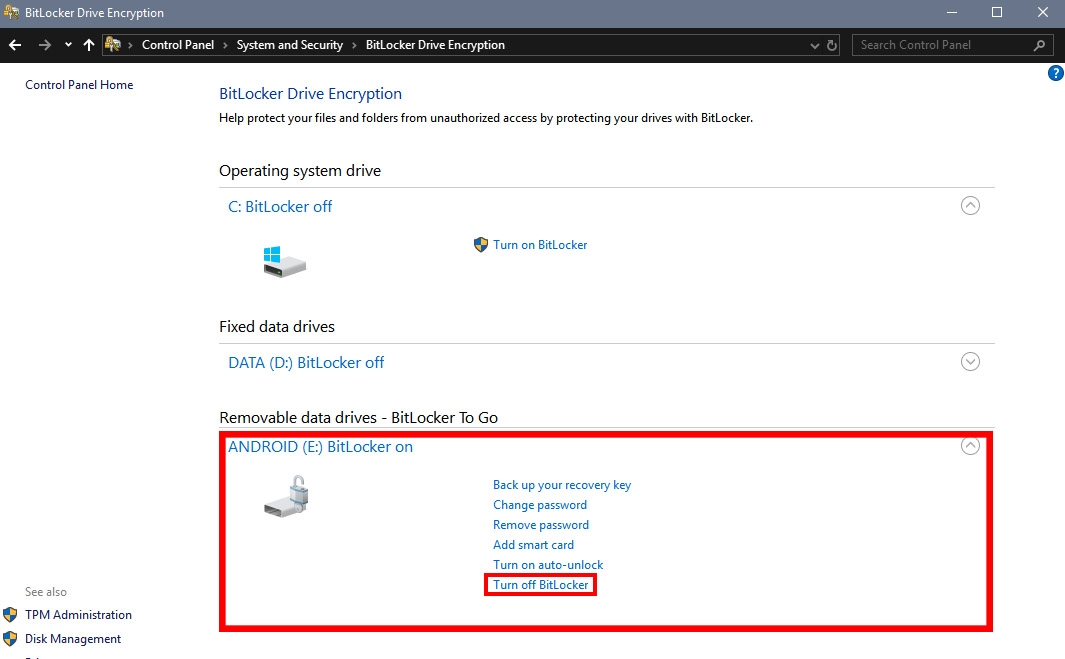Select Control Panel in the breadcrumb
The height and width of the screenshot is (659, 1065).
point(177,45)
